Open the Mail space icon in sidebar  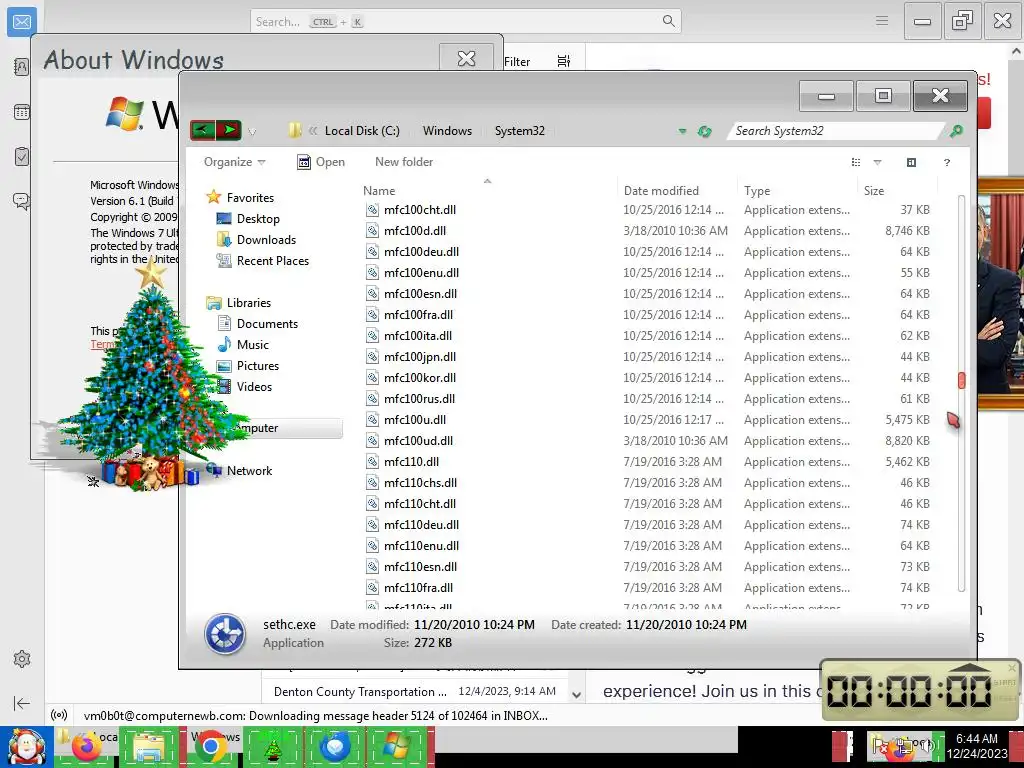click(22, 22)
